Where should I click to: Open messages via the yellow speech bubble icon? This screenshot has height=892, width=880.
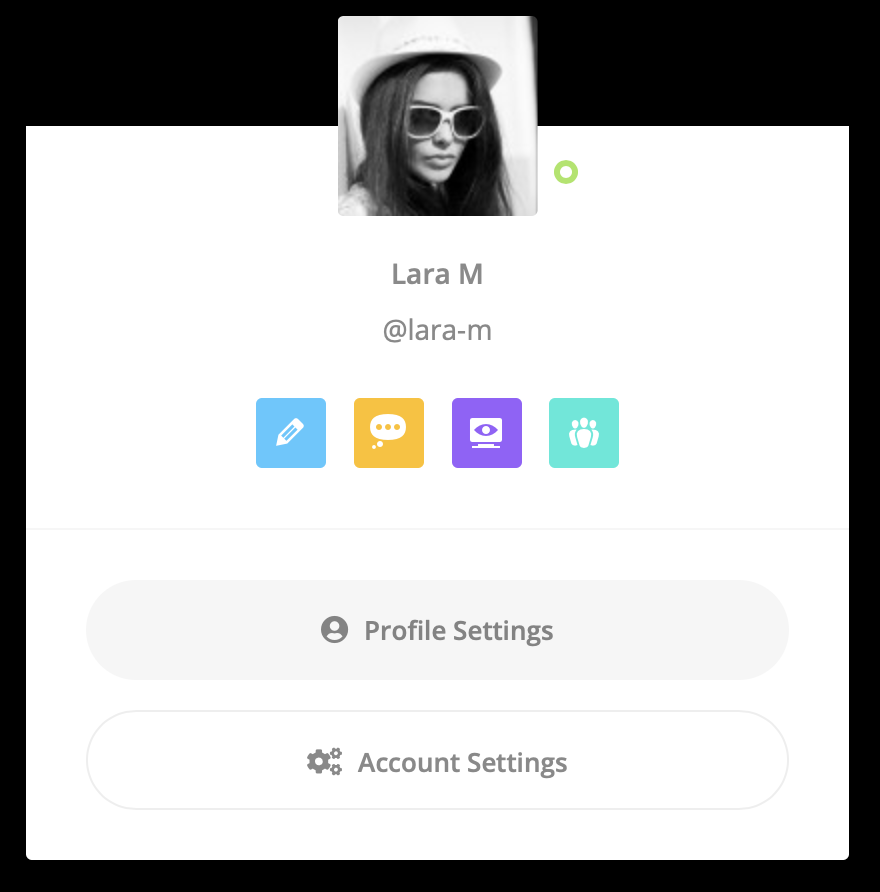(x=389, y=433)
